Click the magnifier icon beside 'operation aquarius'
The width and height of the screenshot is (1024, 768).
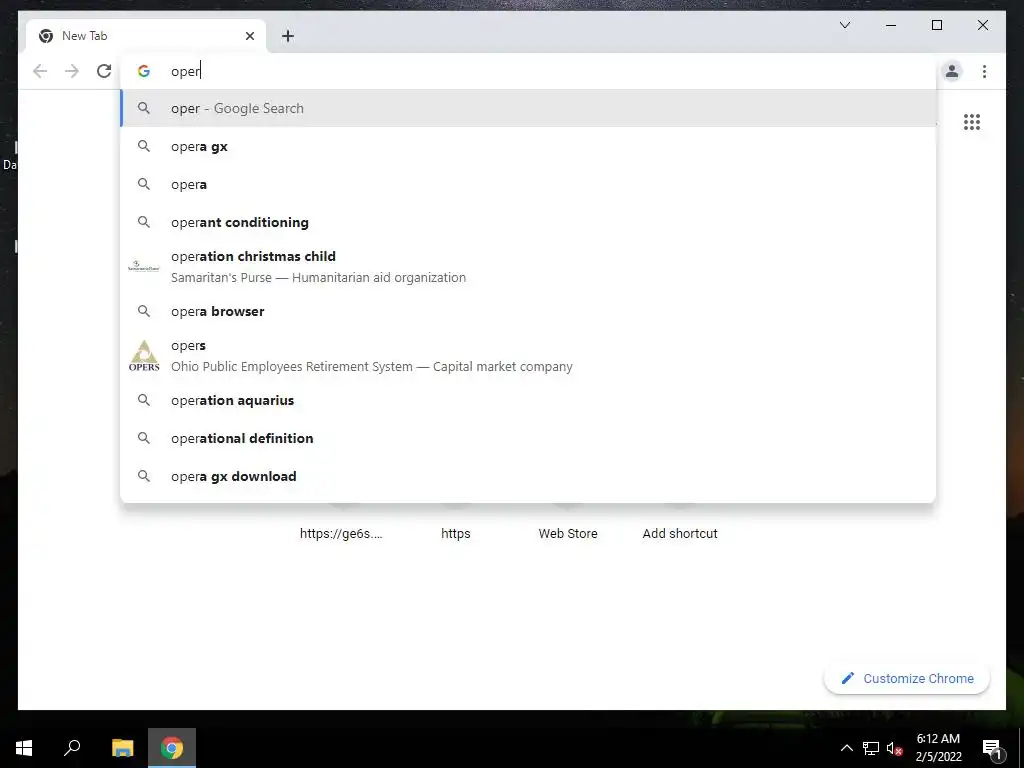144,400
